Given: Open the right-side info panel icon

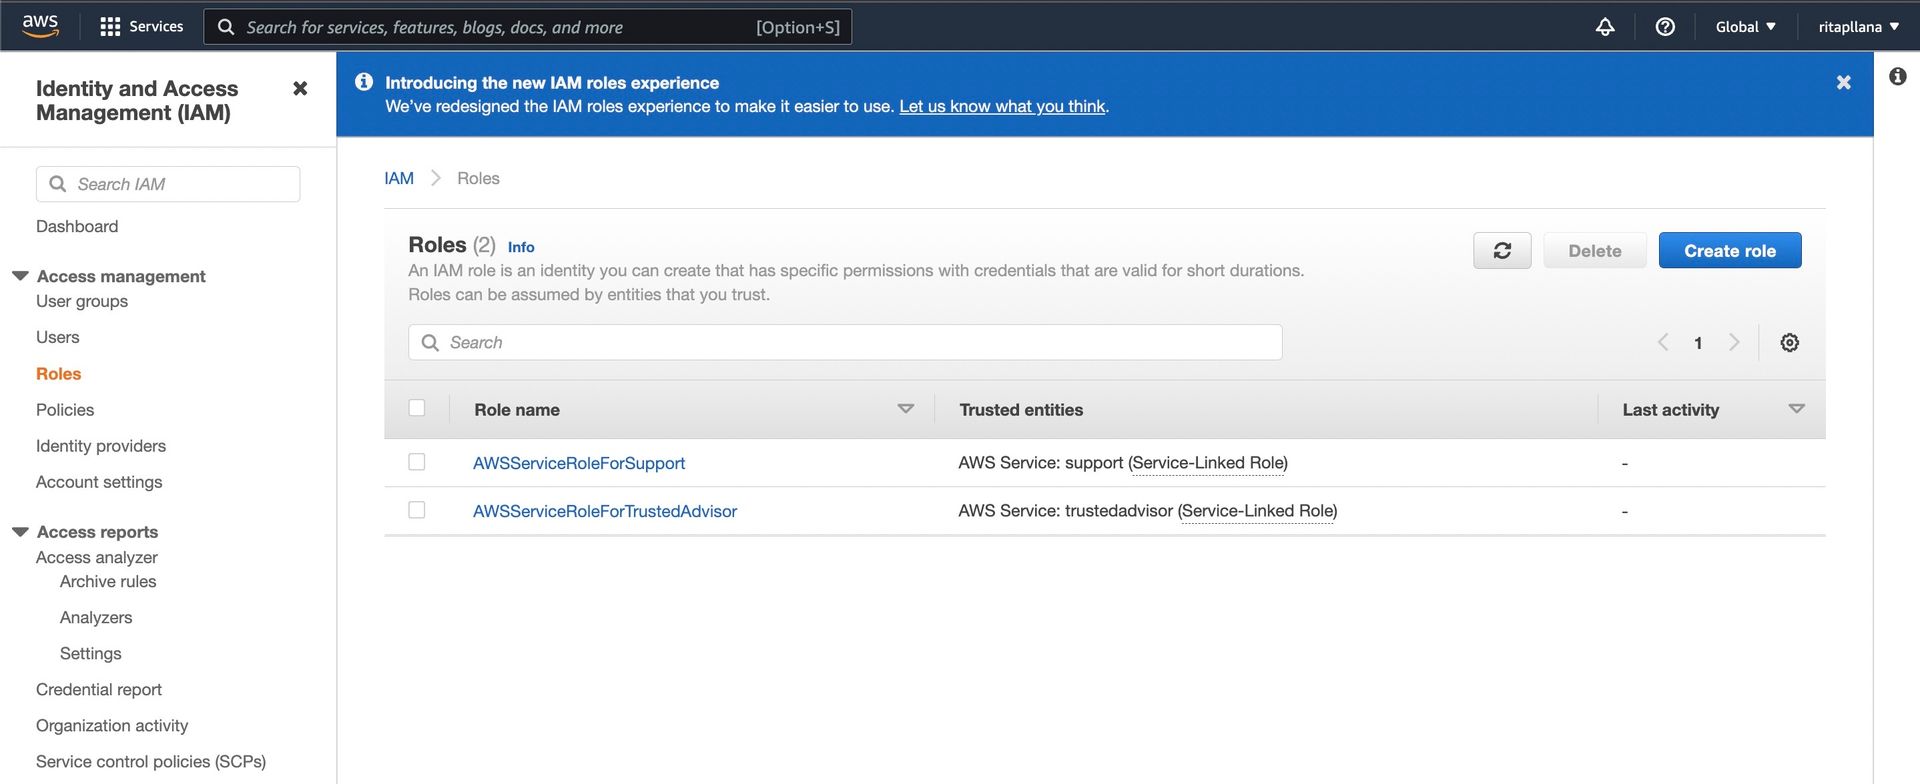Looking at the screenshot, I should pyautogui.click(x=1897, y=76).
